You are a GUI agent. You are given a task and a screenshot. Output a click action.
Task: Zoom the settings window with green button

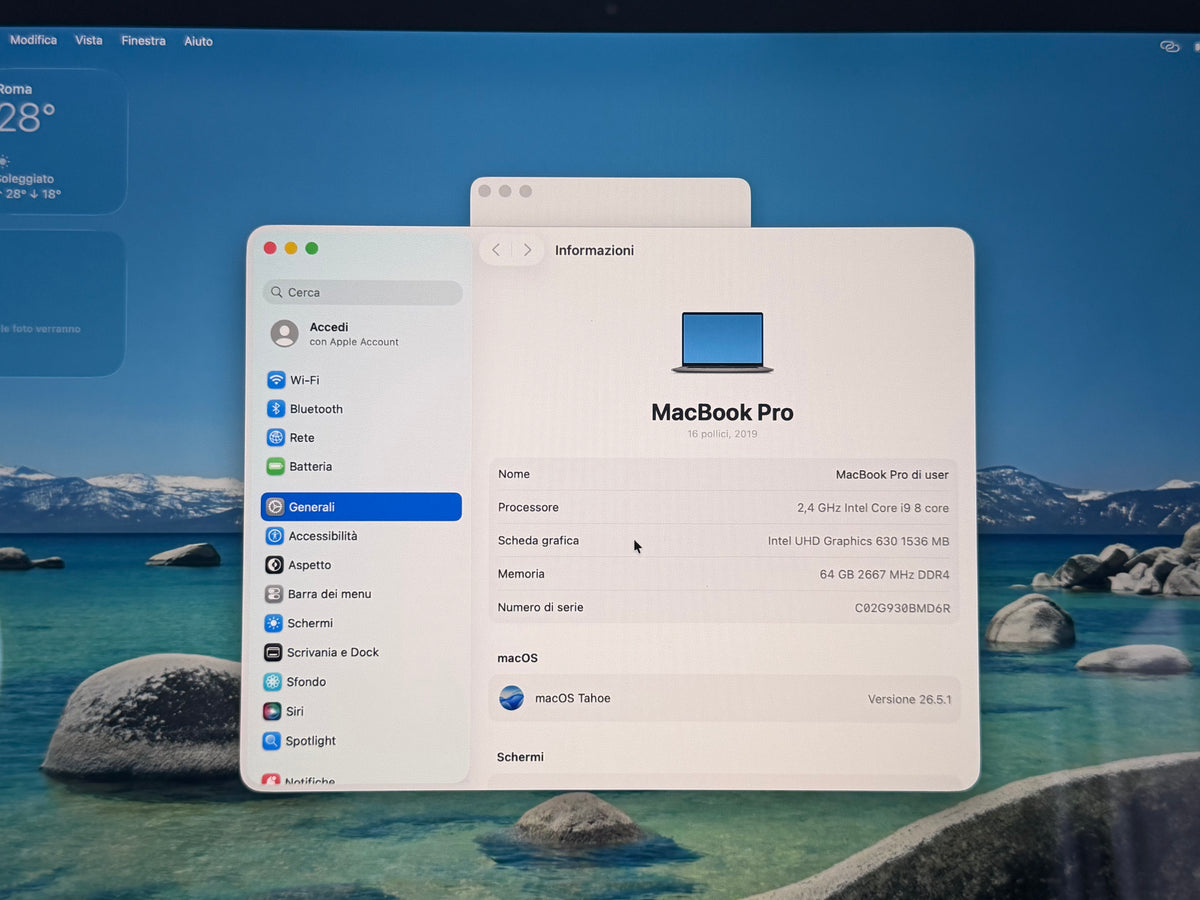point(312,248)
